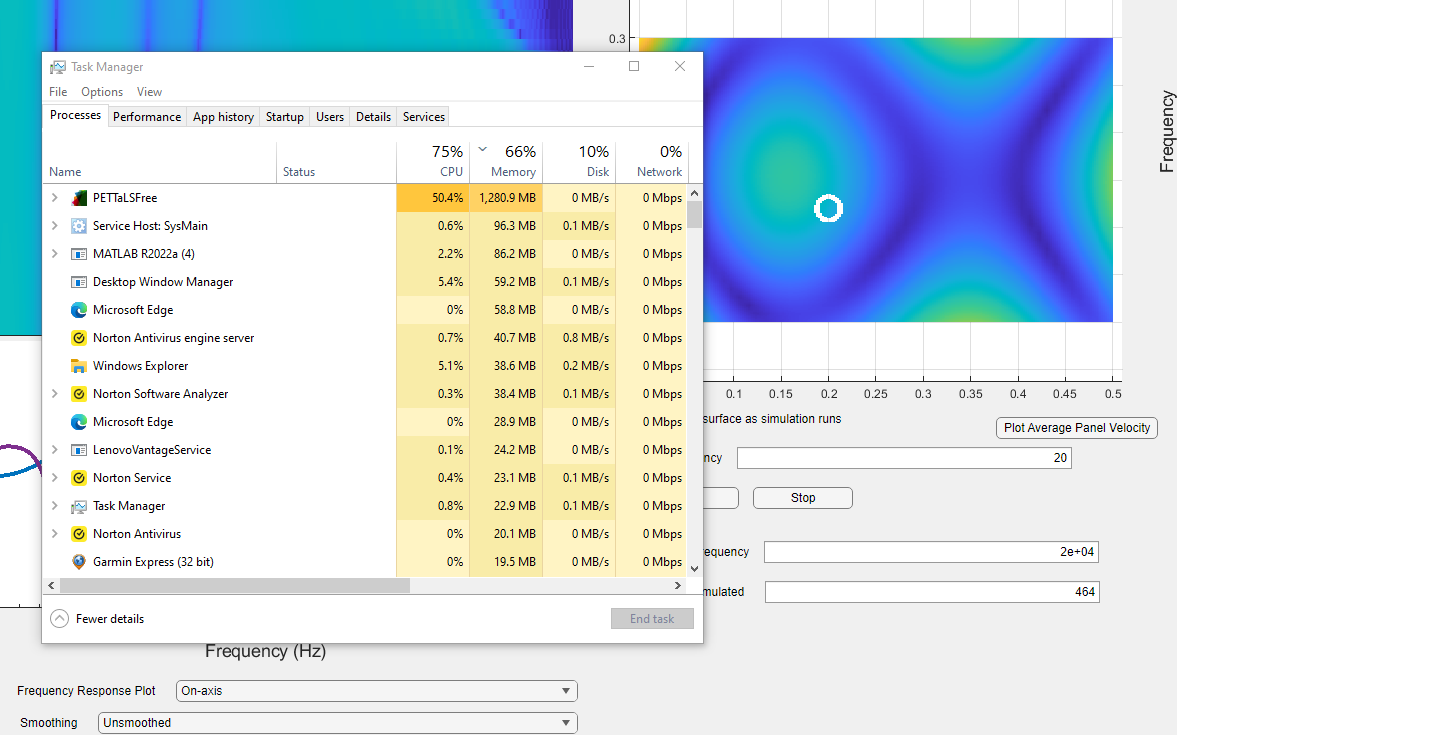Expand the Norton Software Analyzer group

[54, 394]
